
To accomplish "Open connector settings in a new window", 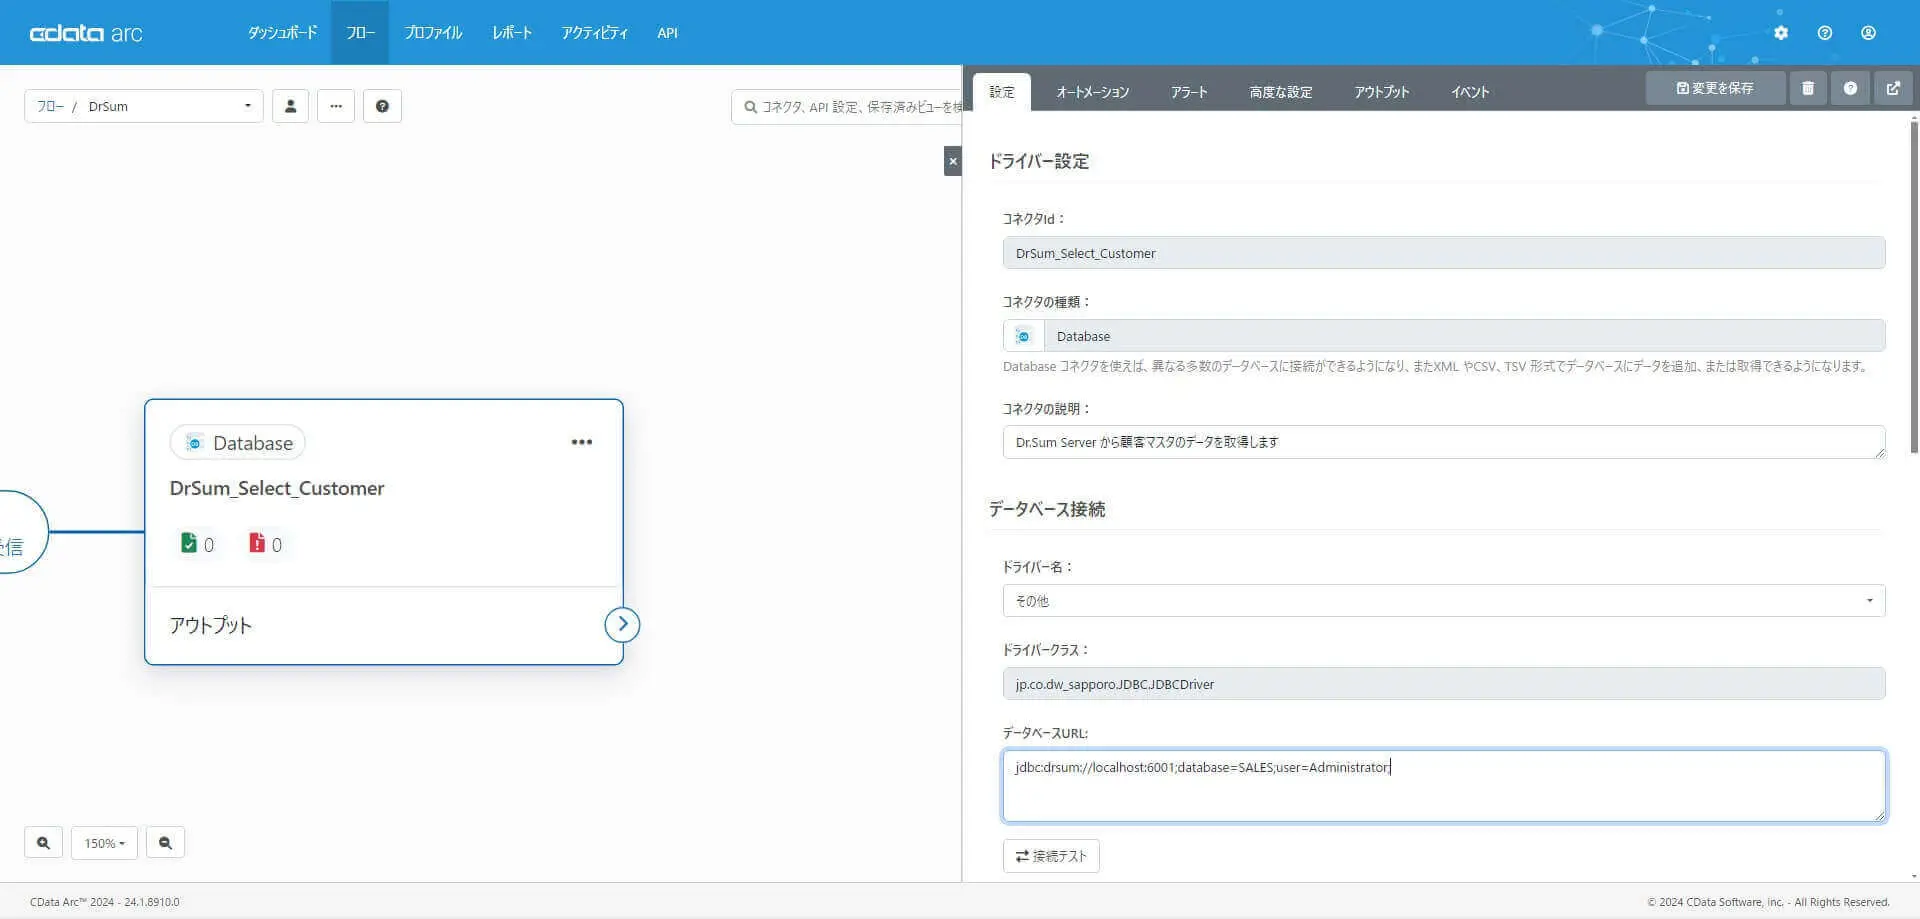I will click(x=1893, y=88).
